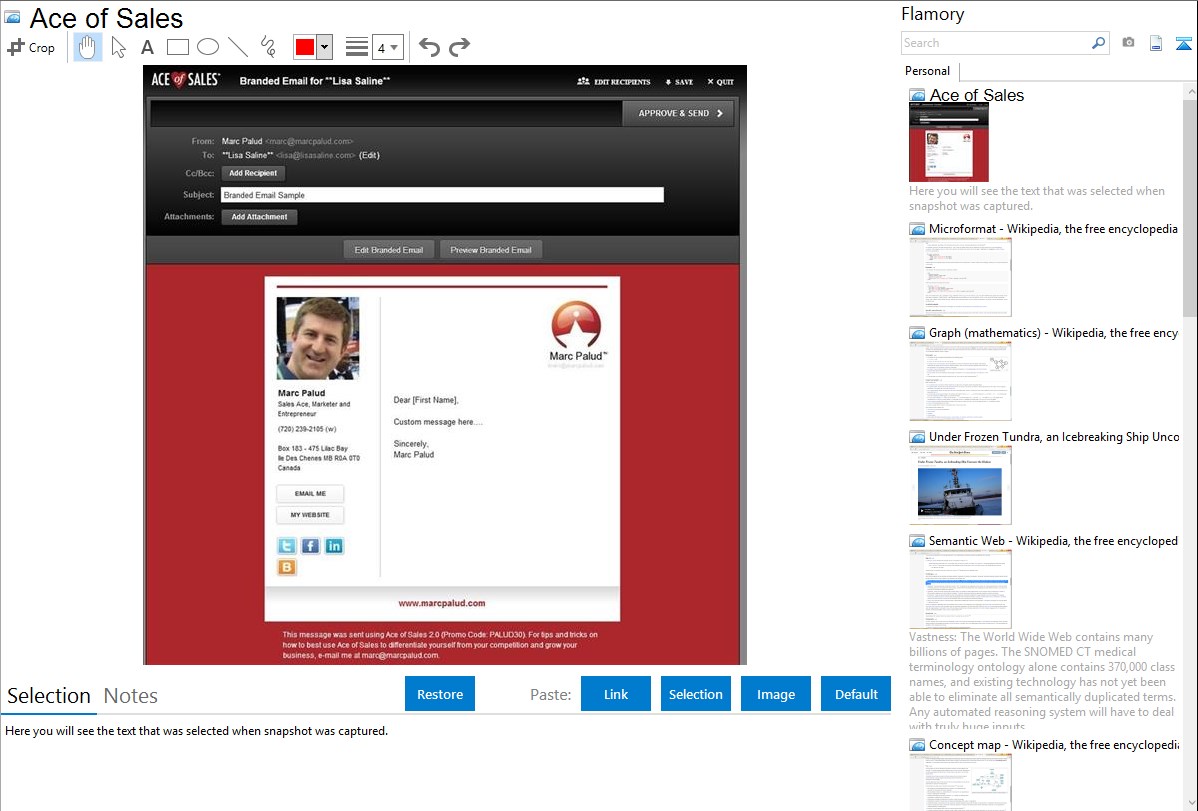Select the Concept map snapshot title
Viewport: 1198px width, 811px height.
click(1054, 744)
